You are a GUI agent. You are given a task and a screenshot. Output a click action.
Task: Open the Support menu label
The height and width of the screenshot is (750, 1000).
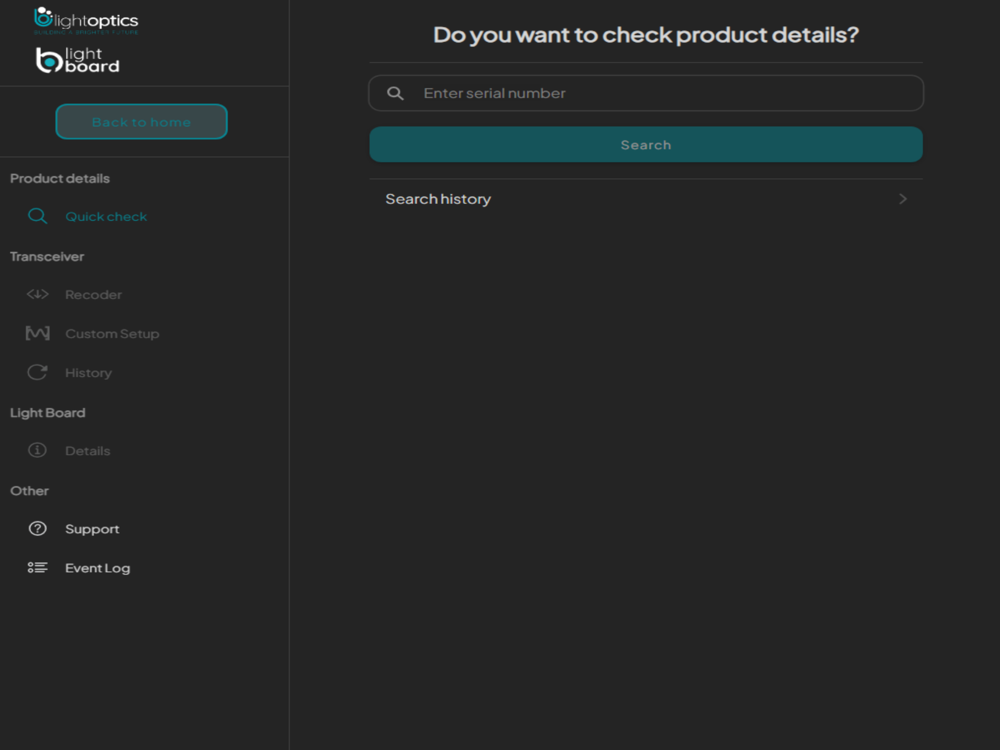[x=92, y=529]
